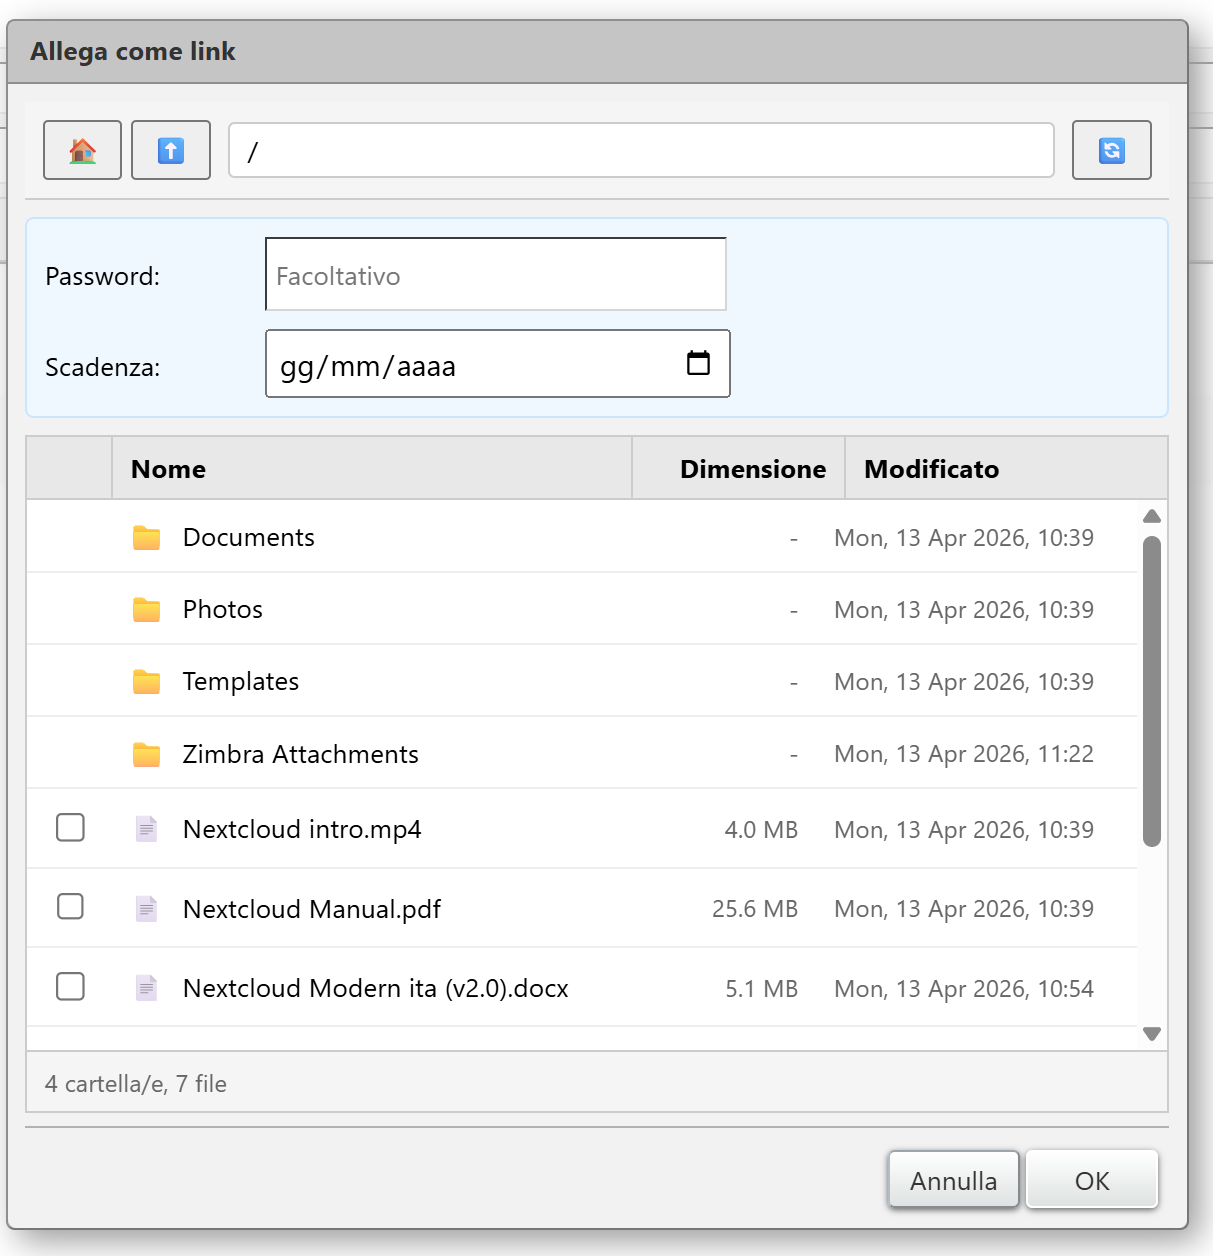Focus the optional Password field
The width and height of the screenshot is (1213, 1256).
click(495, 275)
